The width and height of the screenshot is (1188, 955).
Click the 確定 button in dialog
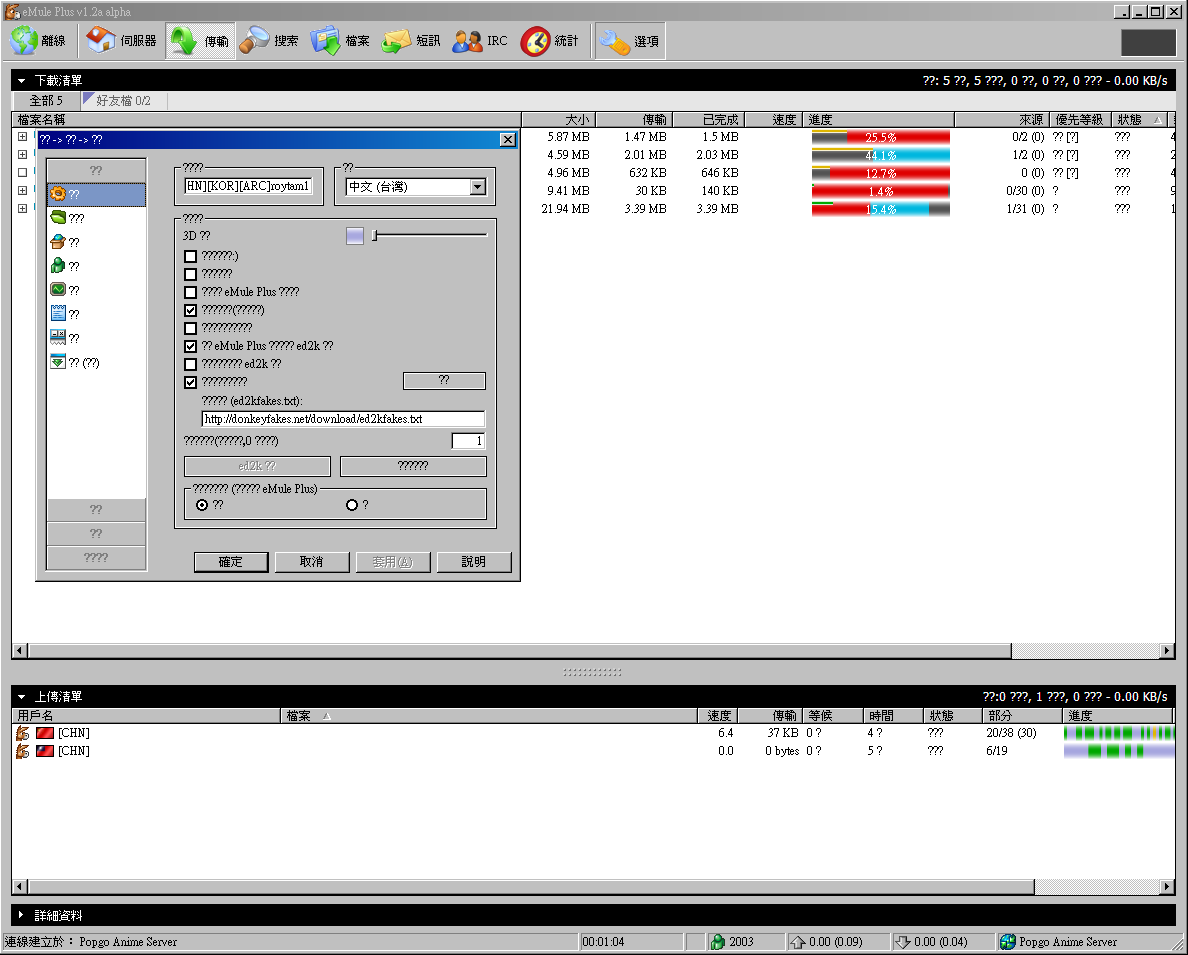coord(231,562)
